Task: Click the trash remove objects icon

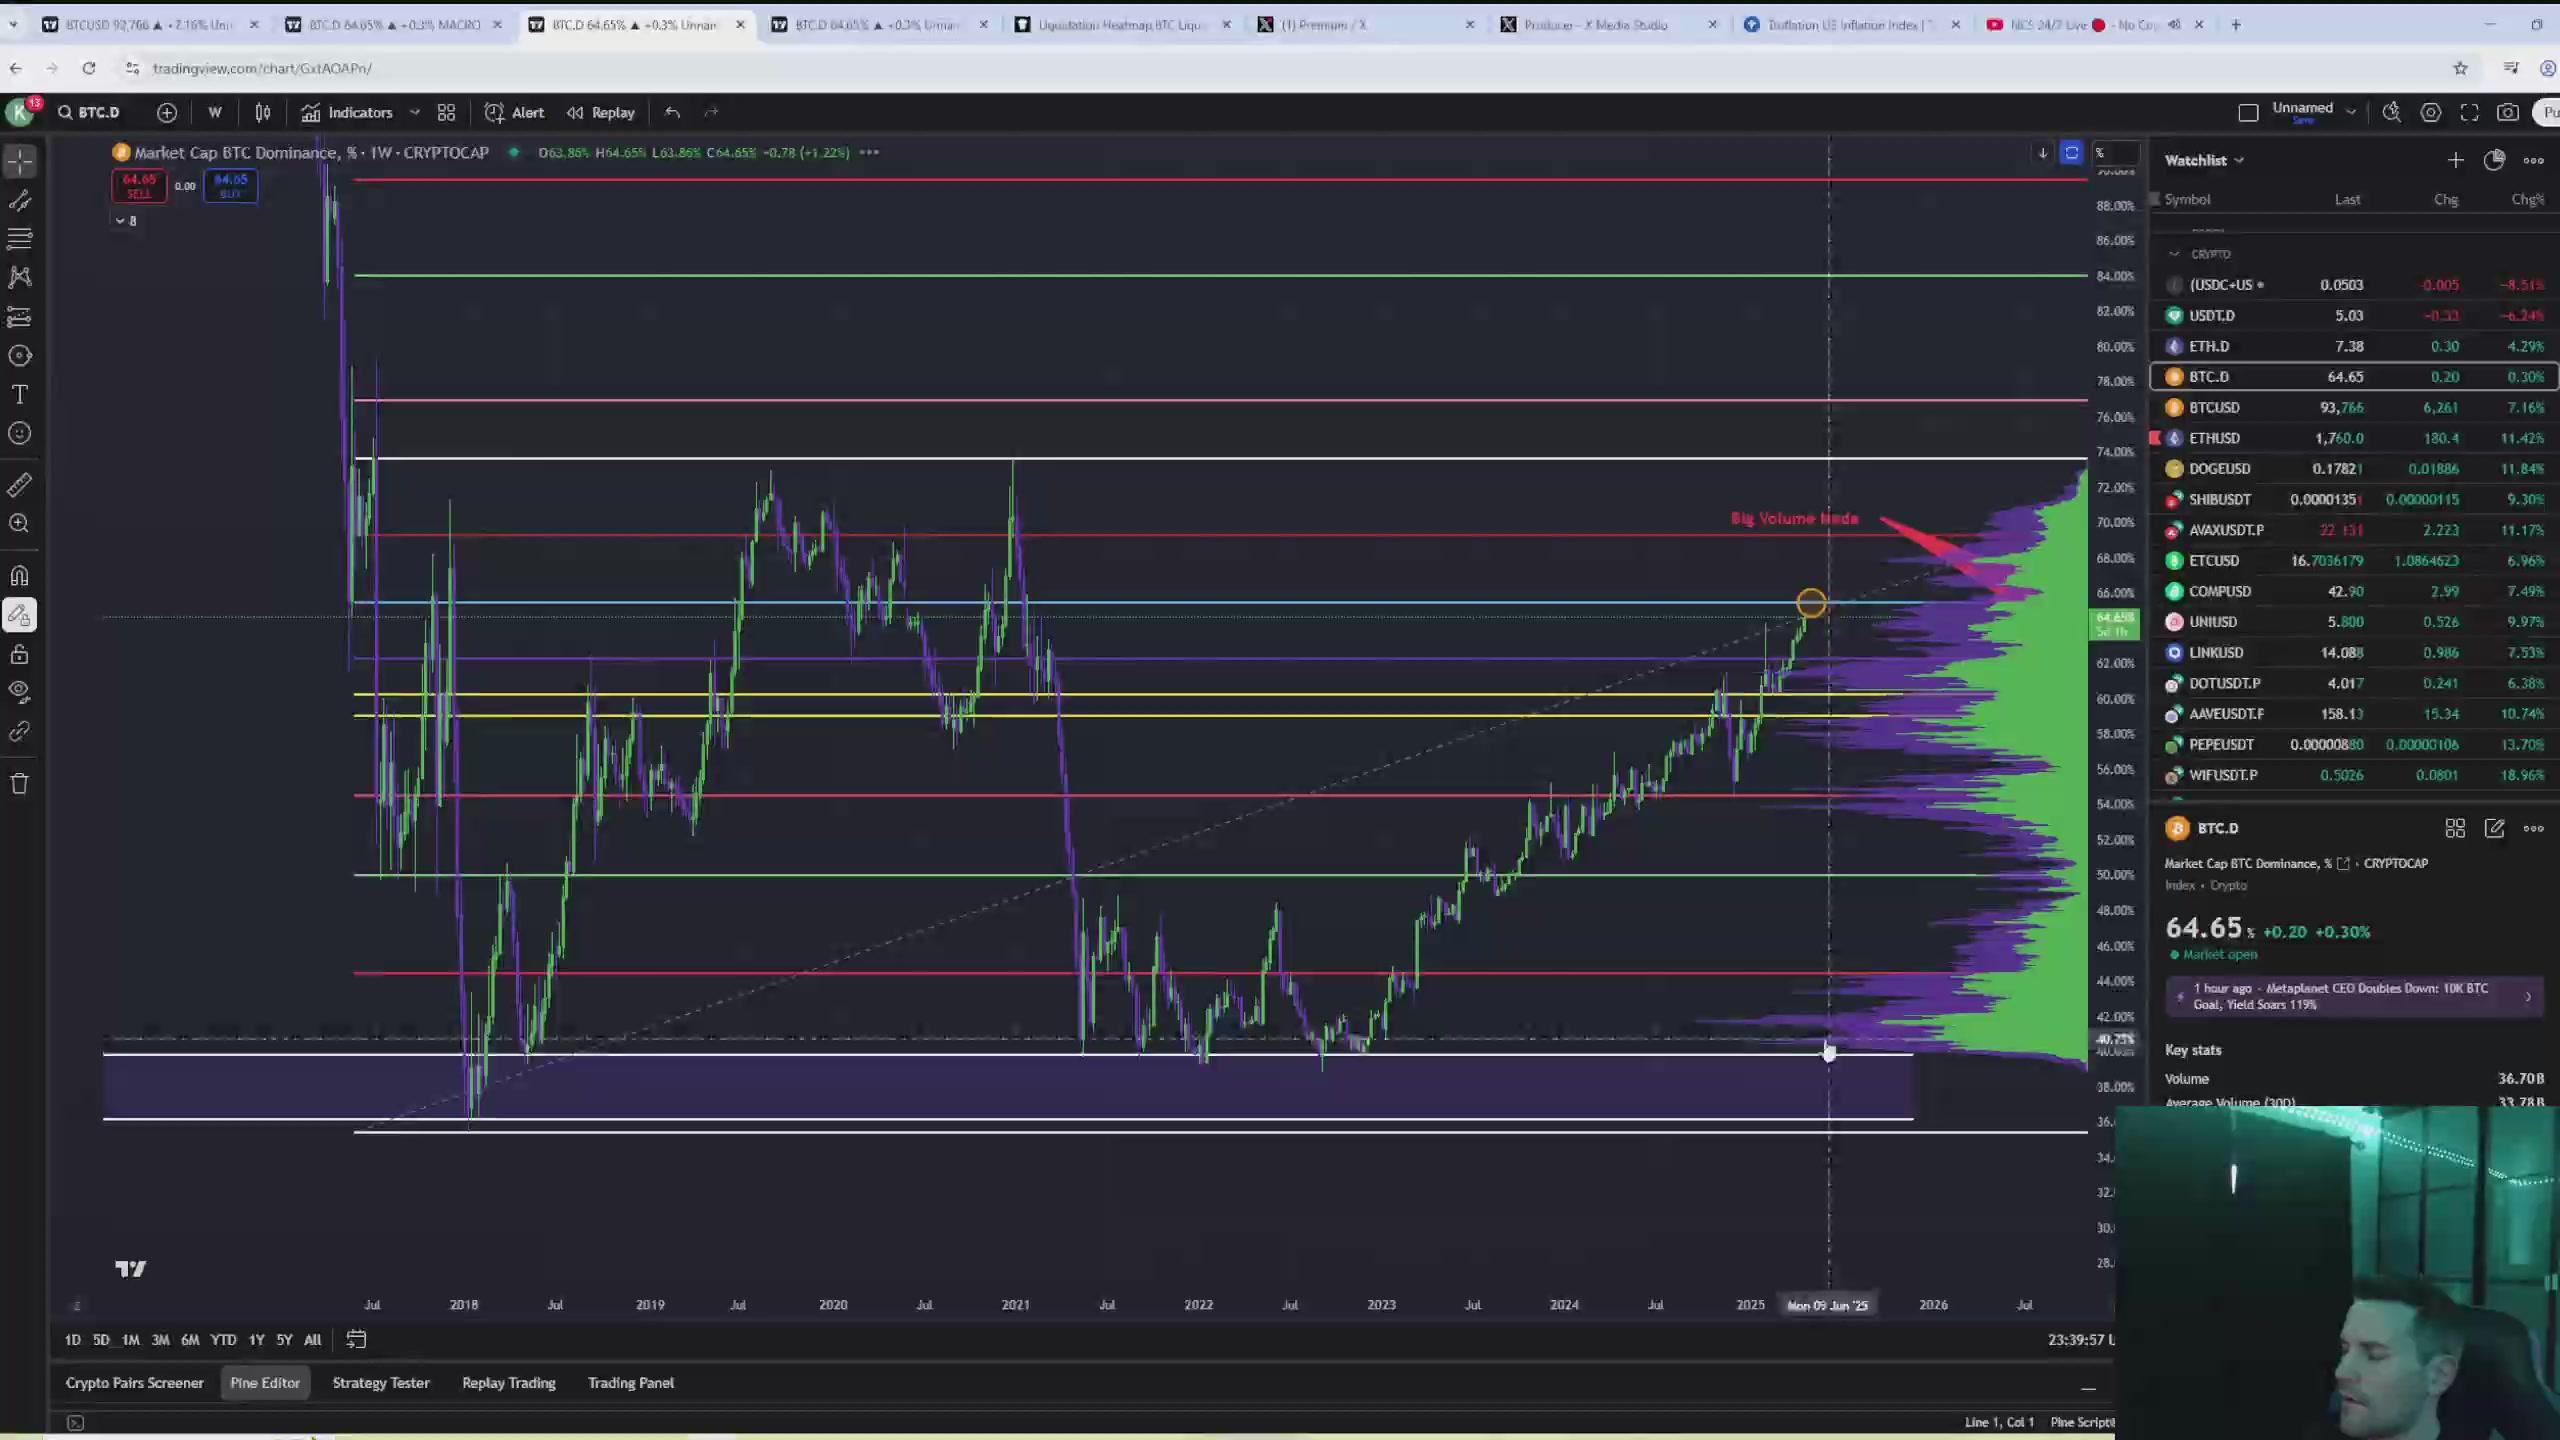Action: coord(20,783)
